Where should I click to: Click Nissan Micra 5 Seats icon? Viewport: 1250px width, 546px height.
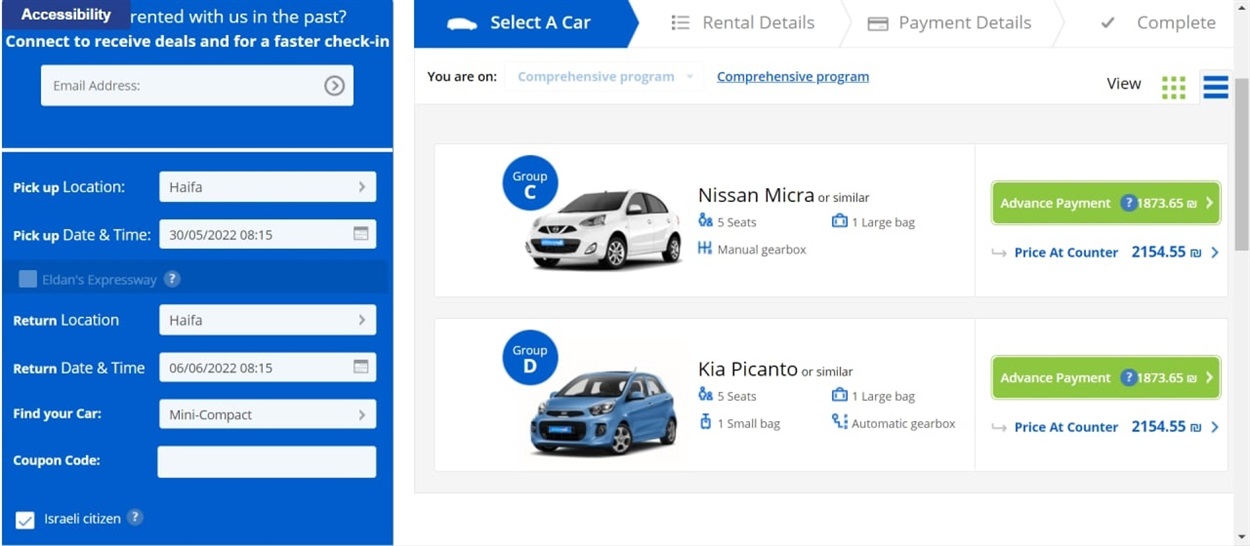(x=706, y=221)
